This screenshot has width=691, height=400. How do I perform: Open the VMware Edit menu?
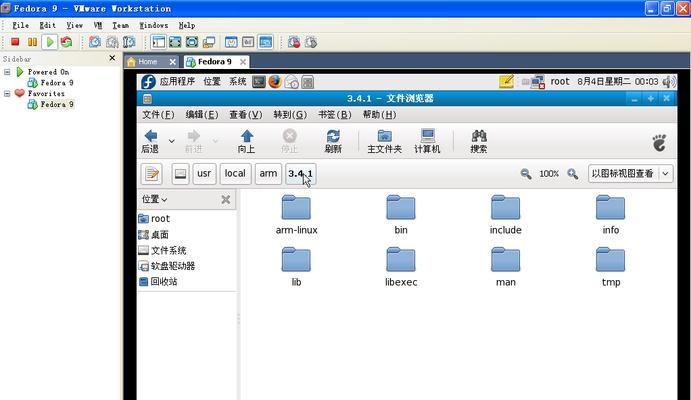[x=47, y=25]
